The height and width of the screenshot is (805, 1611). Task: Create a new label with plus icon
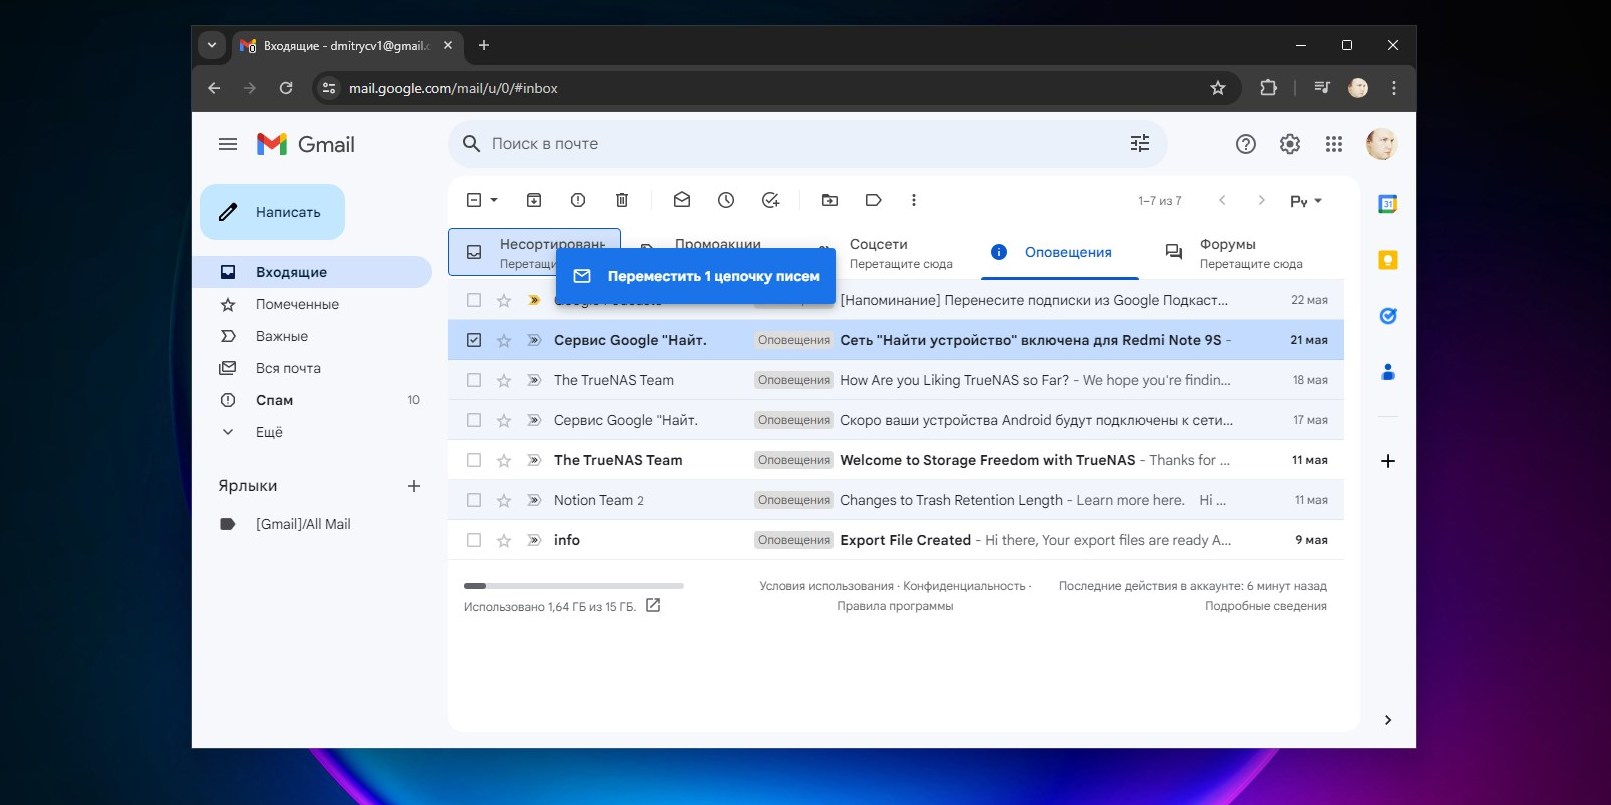pos(414,486)
